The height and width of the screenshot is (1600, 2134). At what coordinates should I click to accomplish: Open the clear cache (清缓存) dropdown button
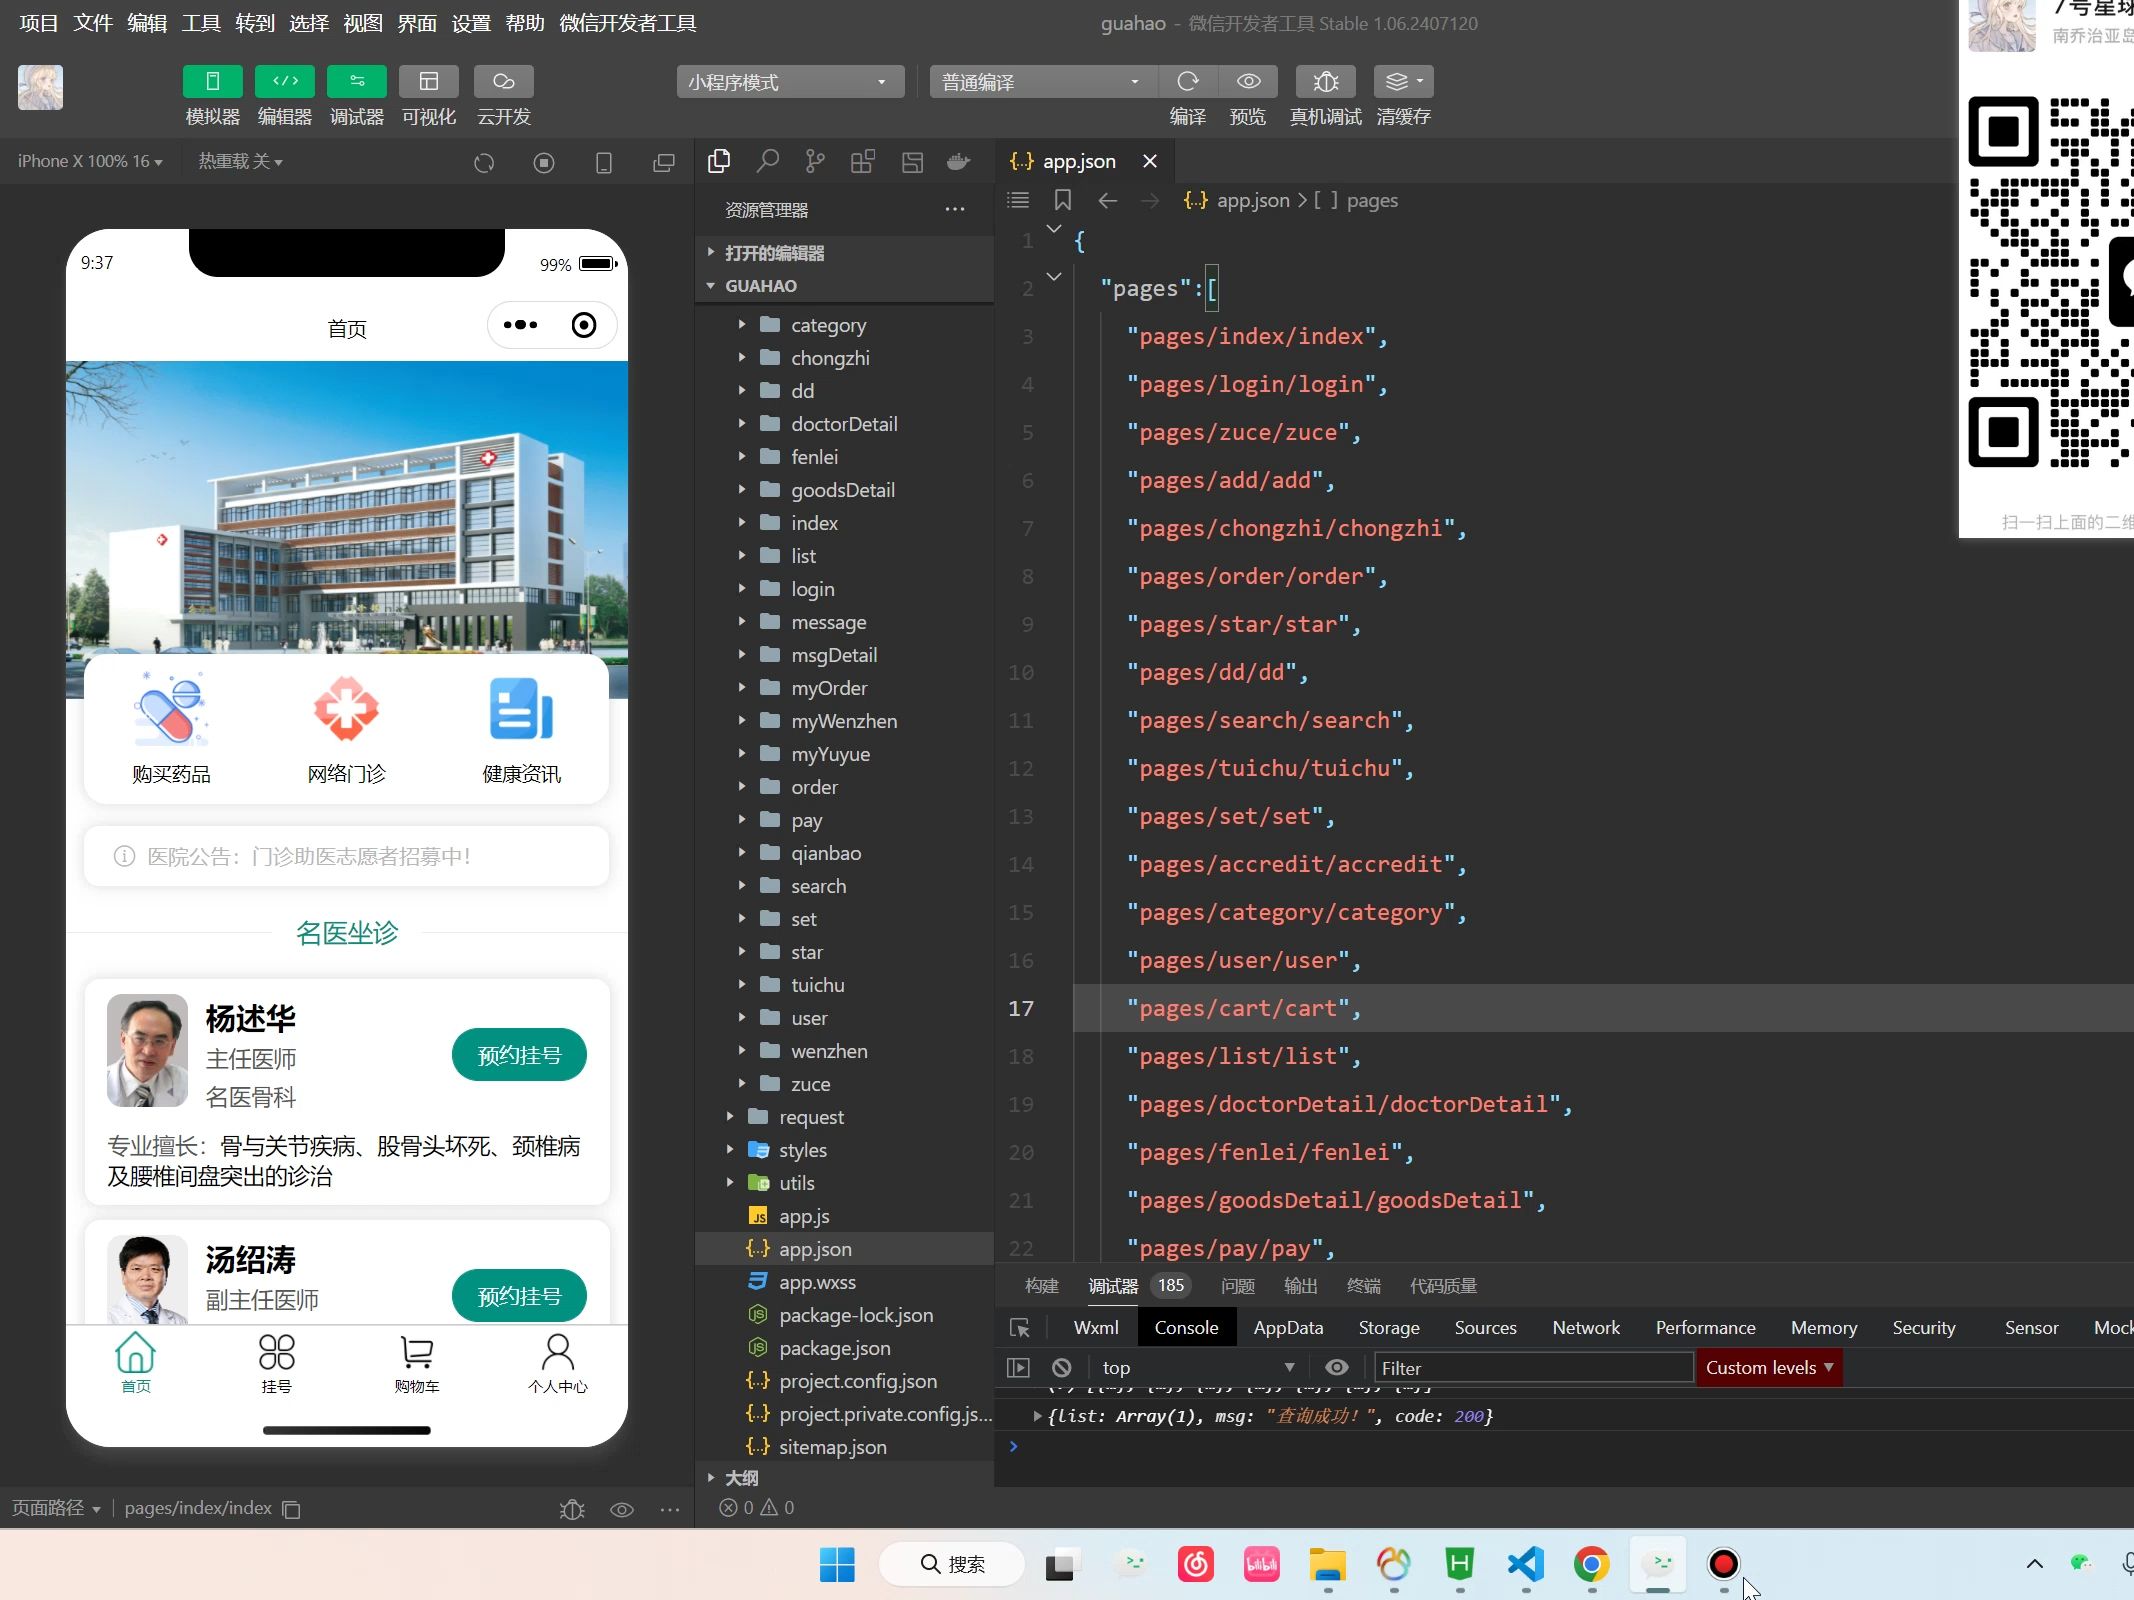[1404, 81]
